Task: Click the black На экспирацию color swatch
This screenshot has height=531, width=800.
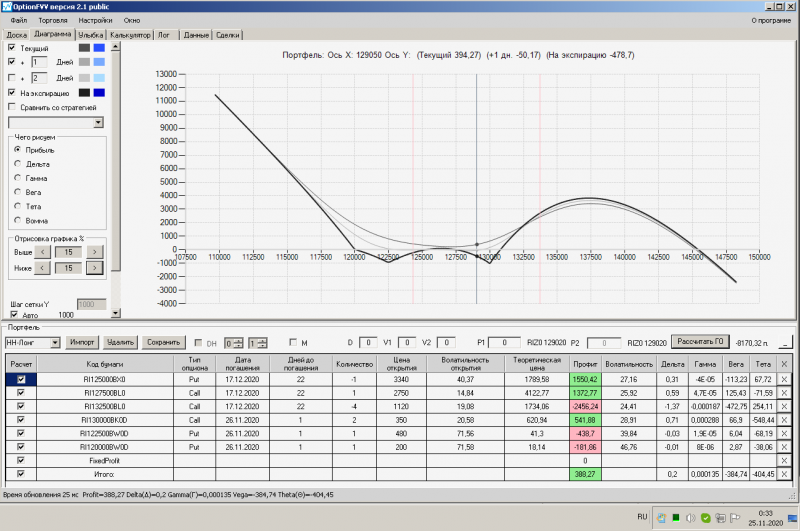Action: point(84,93)
